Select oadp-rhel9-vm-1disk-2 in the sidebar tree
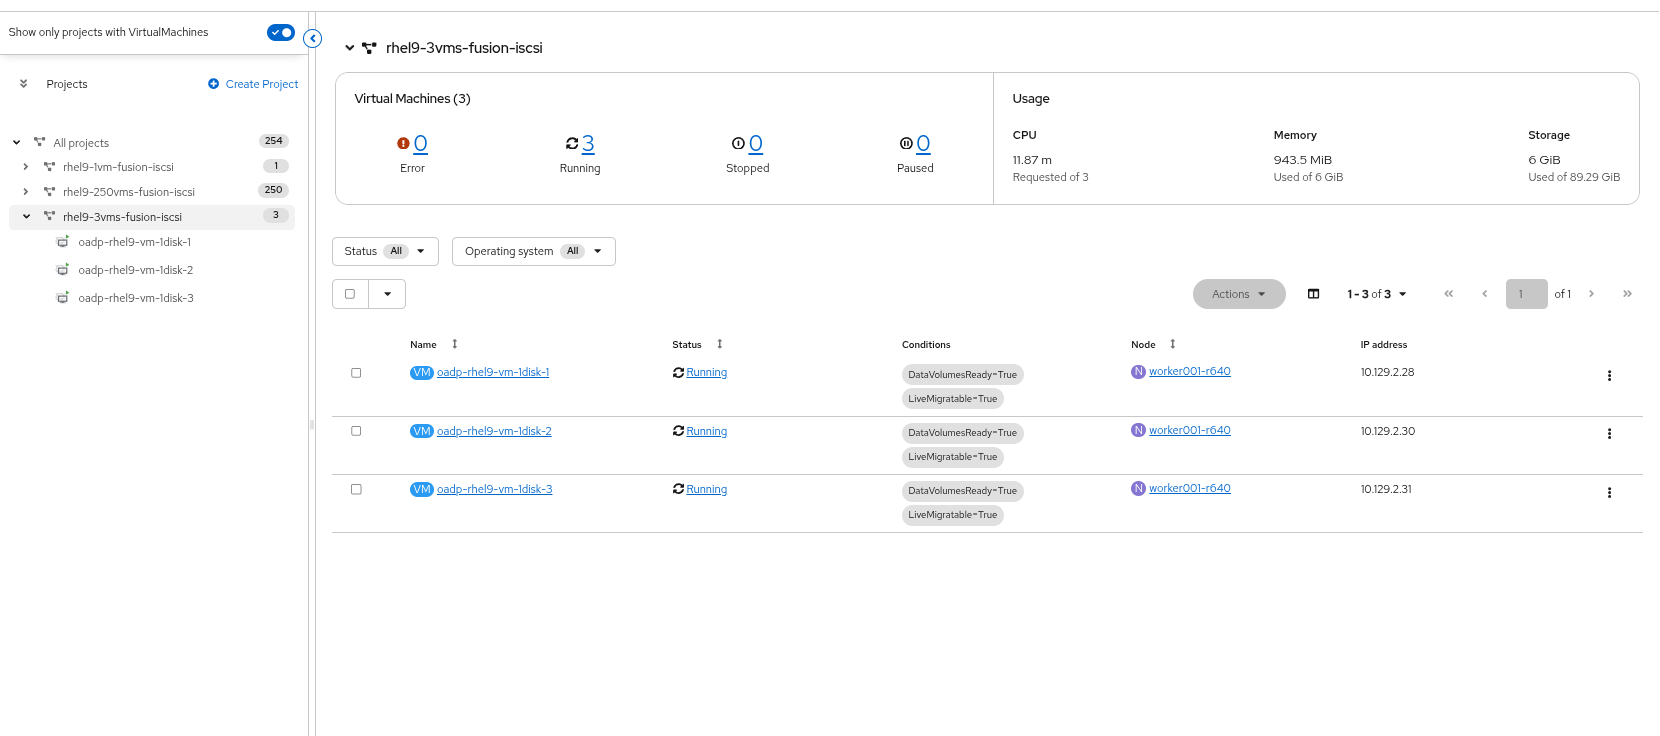This screenshot has width=1660, height=736. tap(135, 270)
